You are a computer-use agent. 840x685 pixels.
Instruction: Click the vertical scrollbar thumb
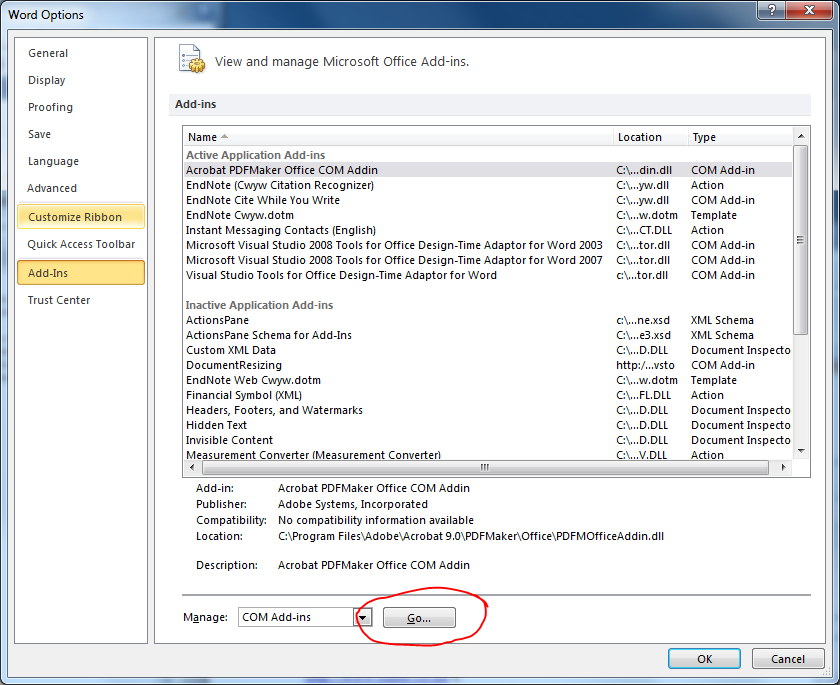(x=801, y=240)
